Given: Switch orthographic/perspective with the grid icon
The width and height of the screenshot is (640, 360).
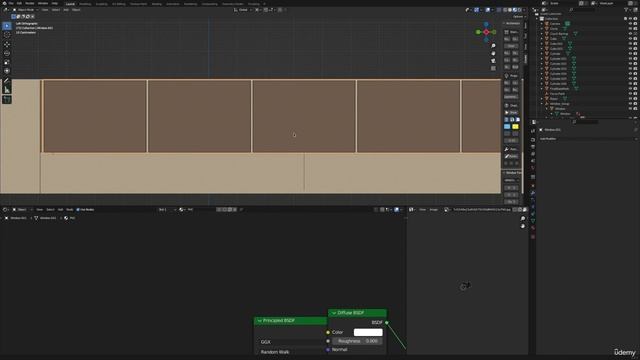Looking at the screenshot, I should click(x=493, y=68).
